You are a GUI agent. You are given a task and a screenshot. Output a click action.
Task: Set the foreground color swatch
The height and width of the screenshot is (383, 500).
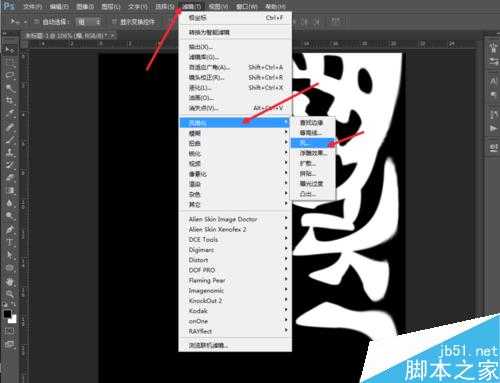click(x=7, y=314)
